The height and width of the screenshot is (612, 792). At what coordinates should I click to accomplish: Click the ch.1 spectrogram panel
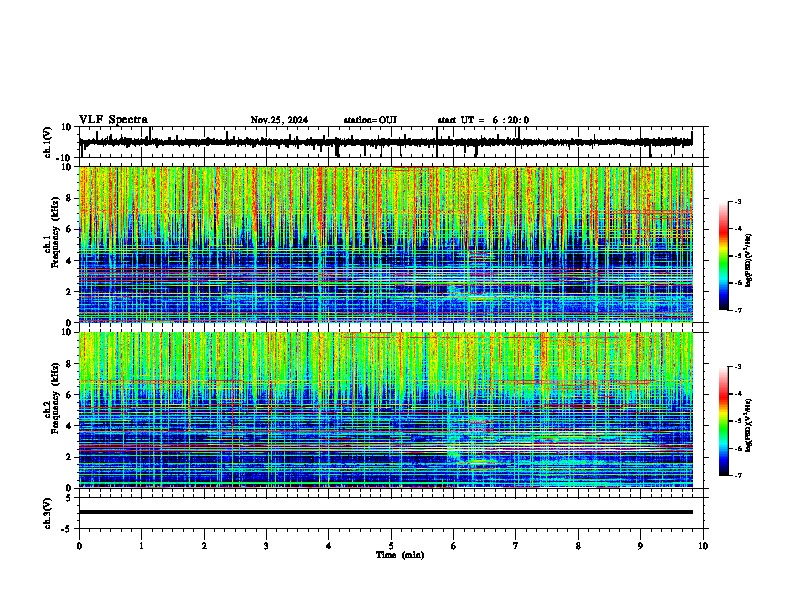coord(386,244)
